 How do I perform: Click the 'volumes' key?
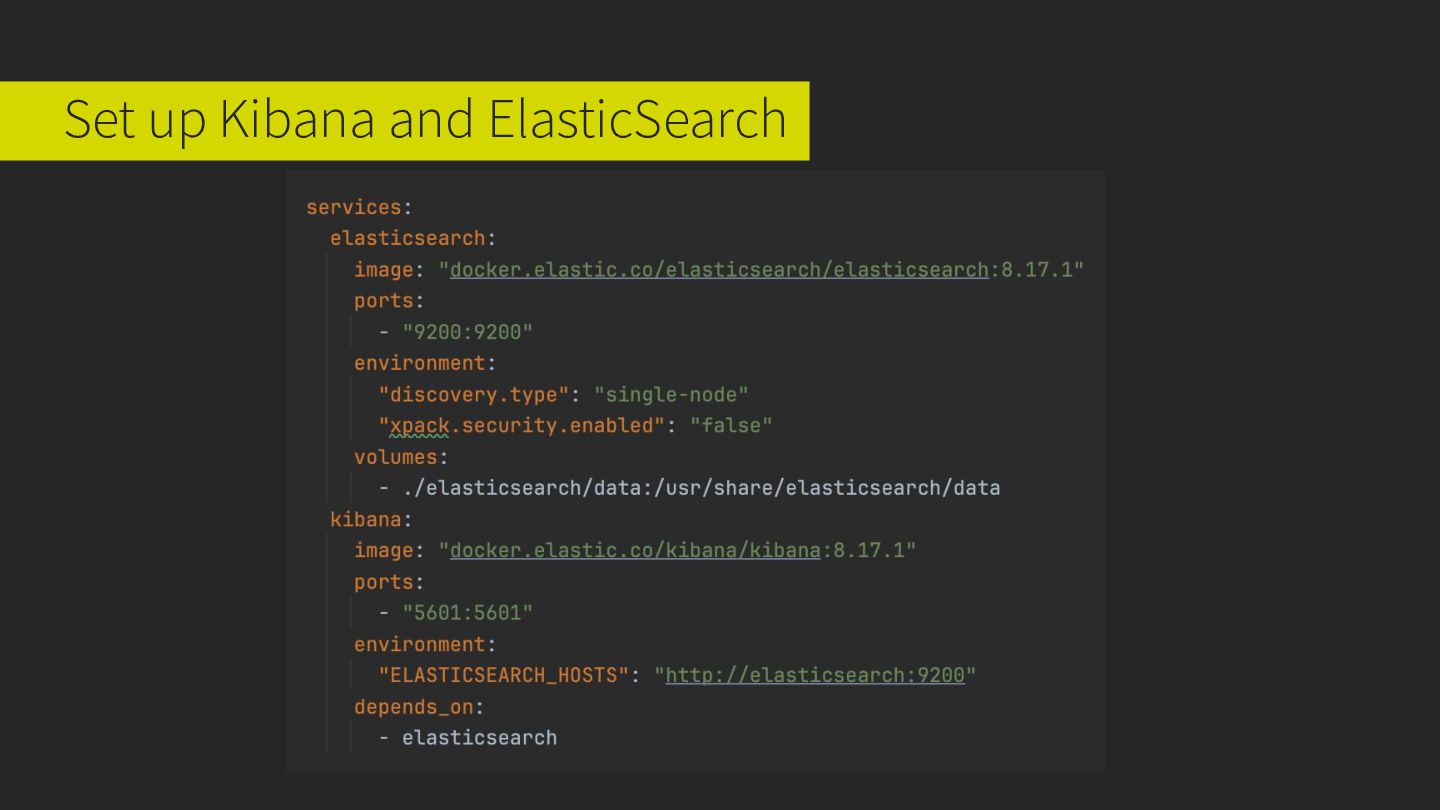pyautogui.click(x=396, y=457)
